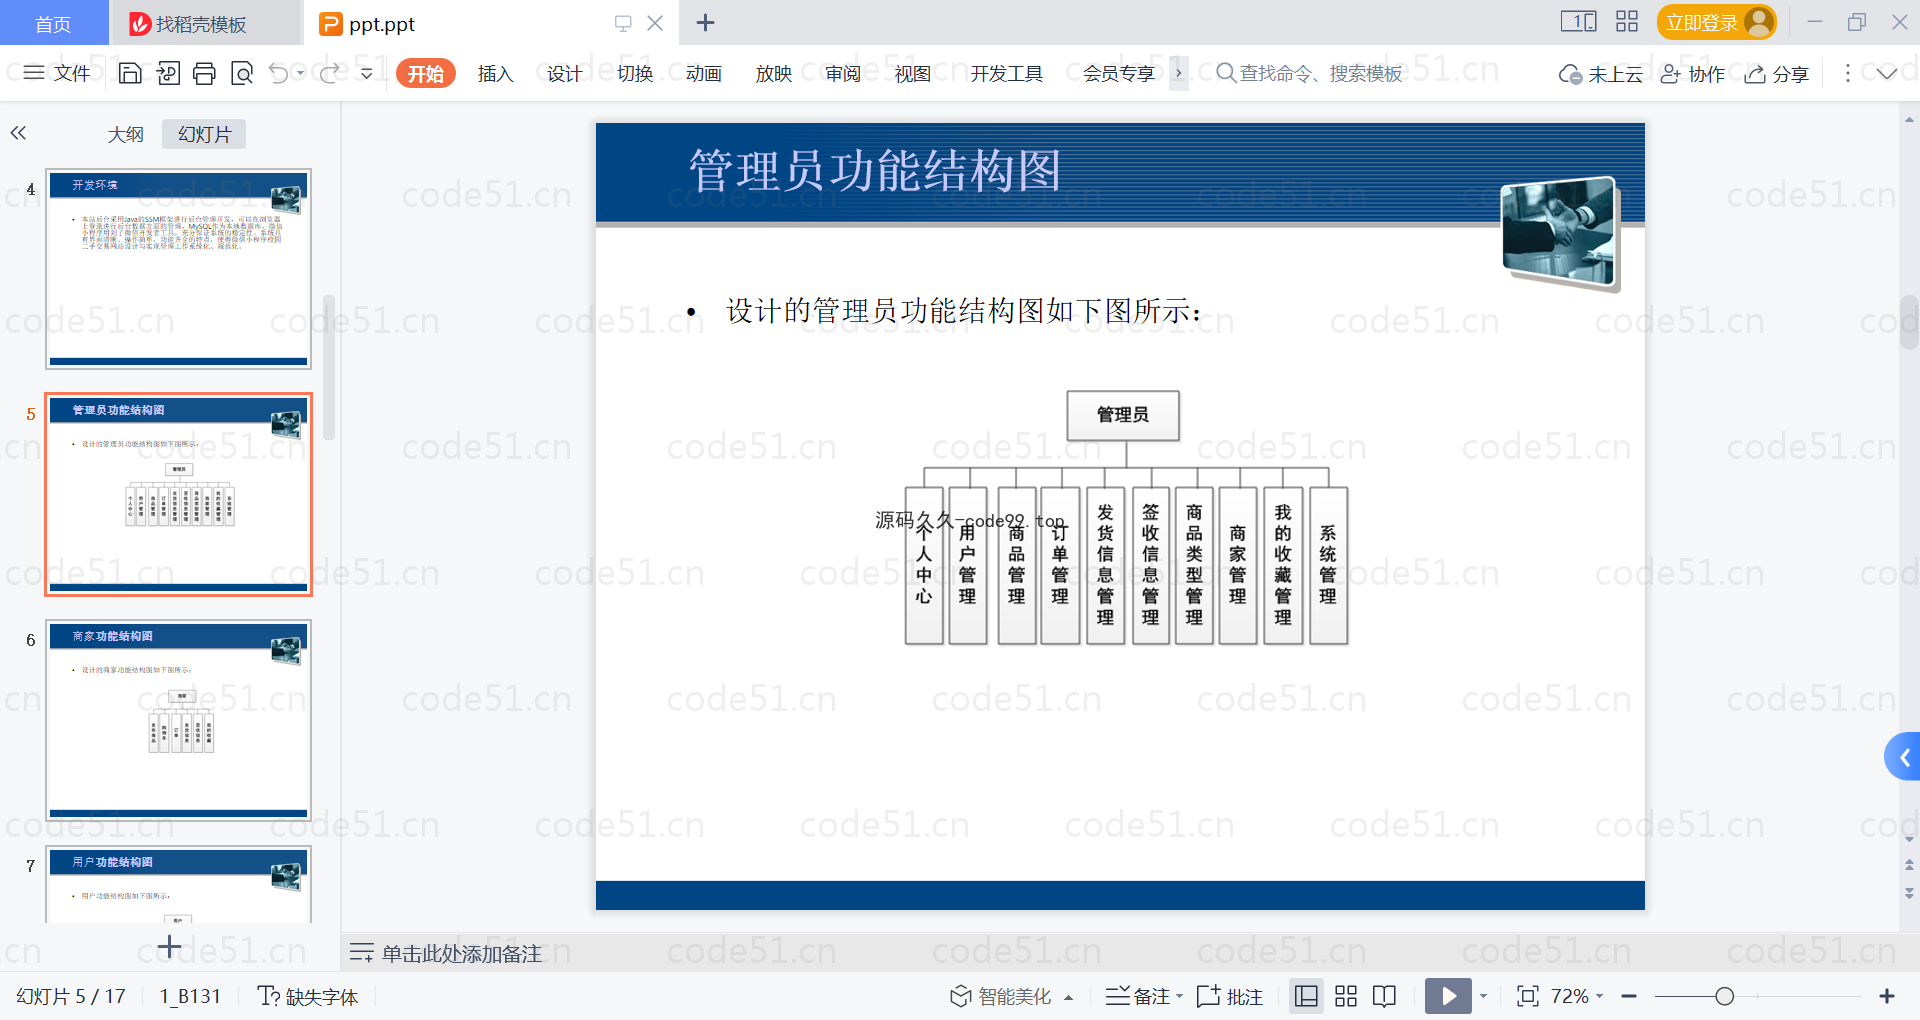Select slide 6 thumbnail 商家功能结构图
This screenshot has width=1920, height=1020.
(x=178, y=720)
